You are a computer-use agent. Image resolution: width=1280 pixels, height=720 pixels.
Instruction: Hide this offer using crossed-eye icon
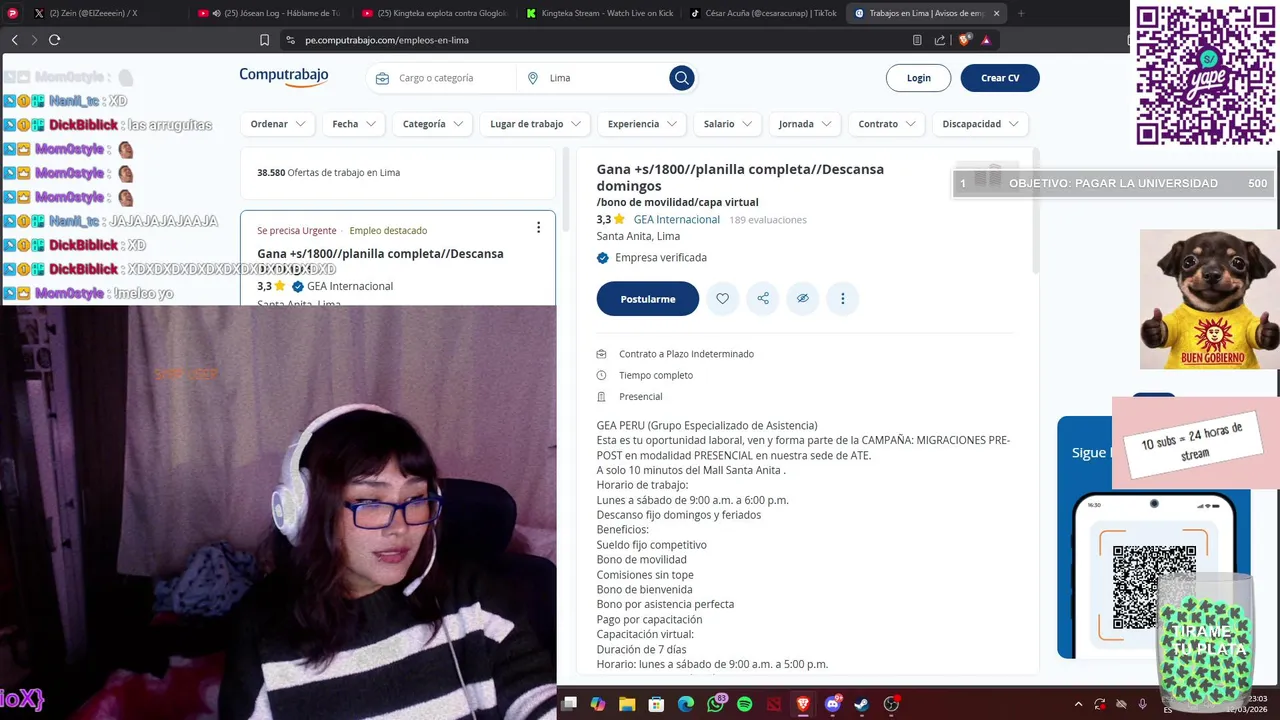pos(803,299)
